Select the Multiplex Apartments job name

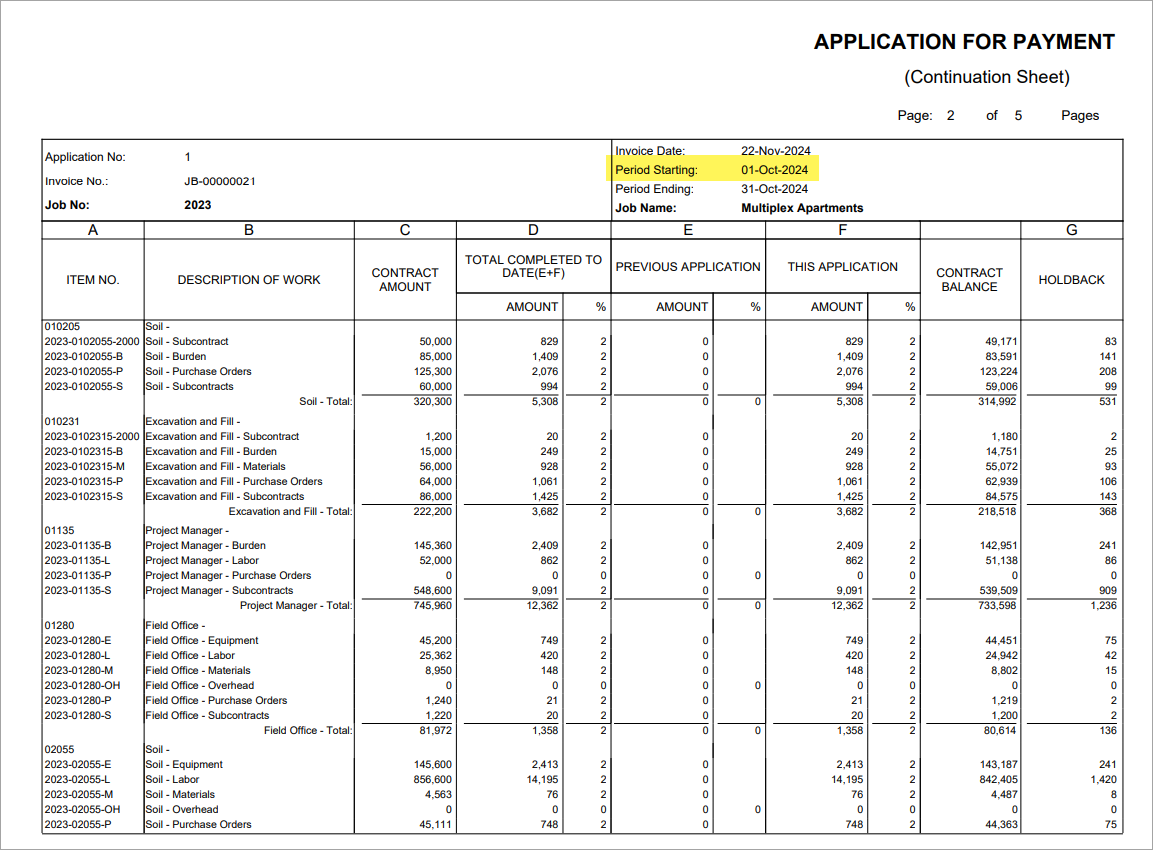point(802,208)
